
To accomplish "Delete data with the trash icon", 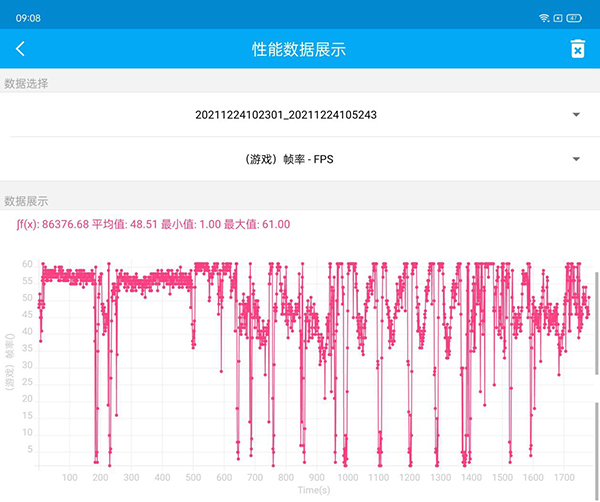I will click(x=577, y=49).
